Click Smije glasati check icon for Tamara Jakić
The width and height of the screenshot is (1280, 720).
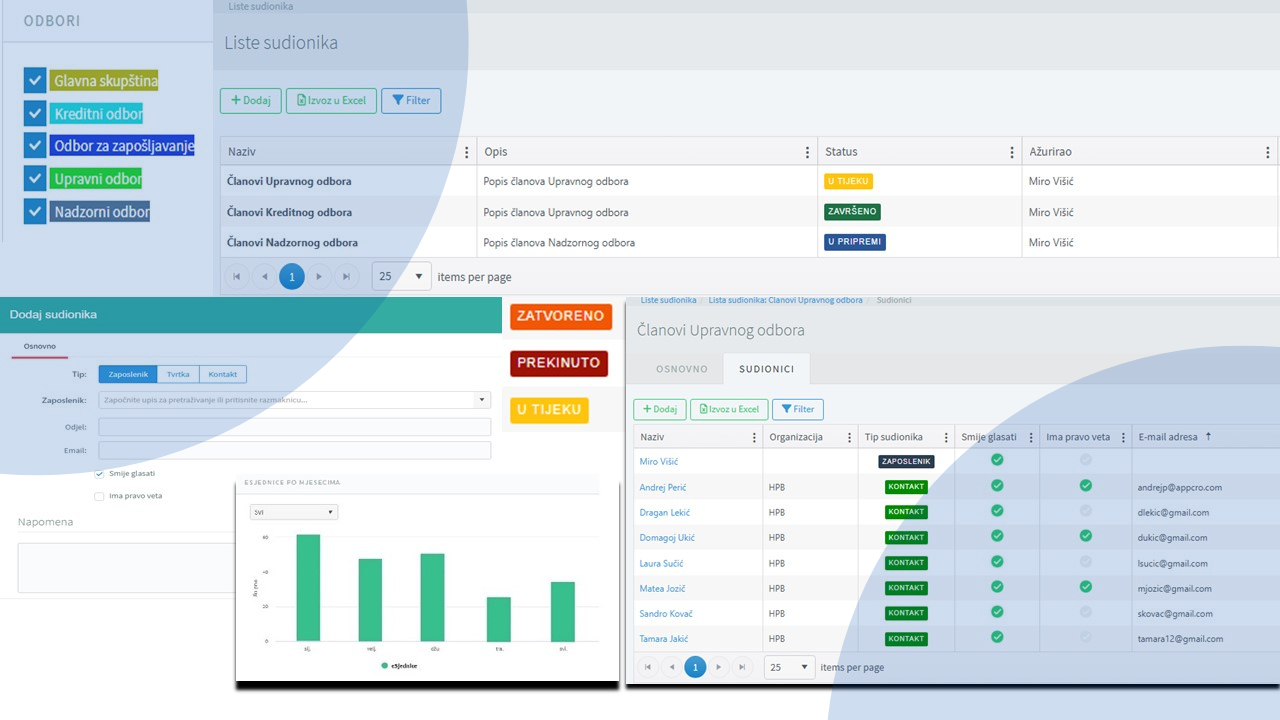(x=997, y=637)
